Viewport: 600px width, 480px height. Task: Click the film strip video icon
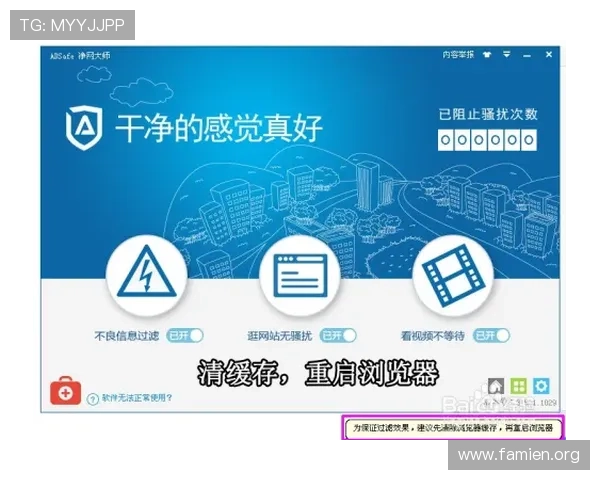point(453,276)
